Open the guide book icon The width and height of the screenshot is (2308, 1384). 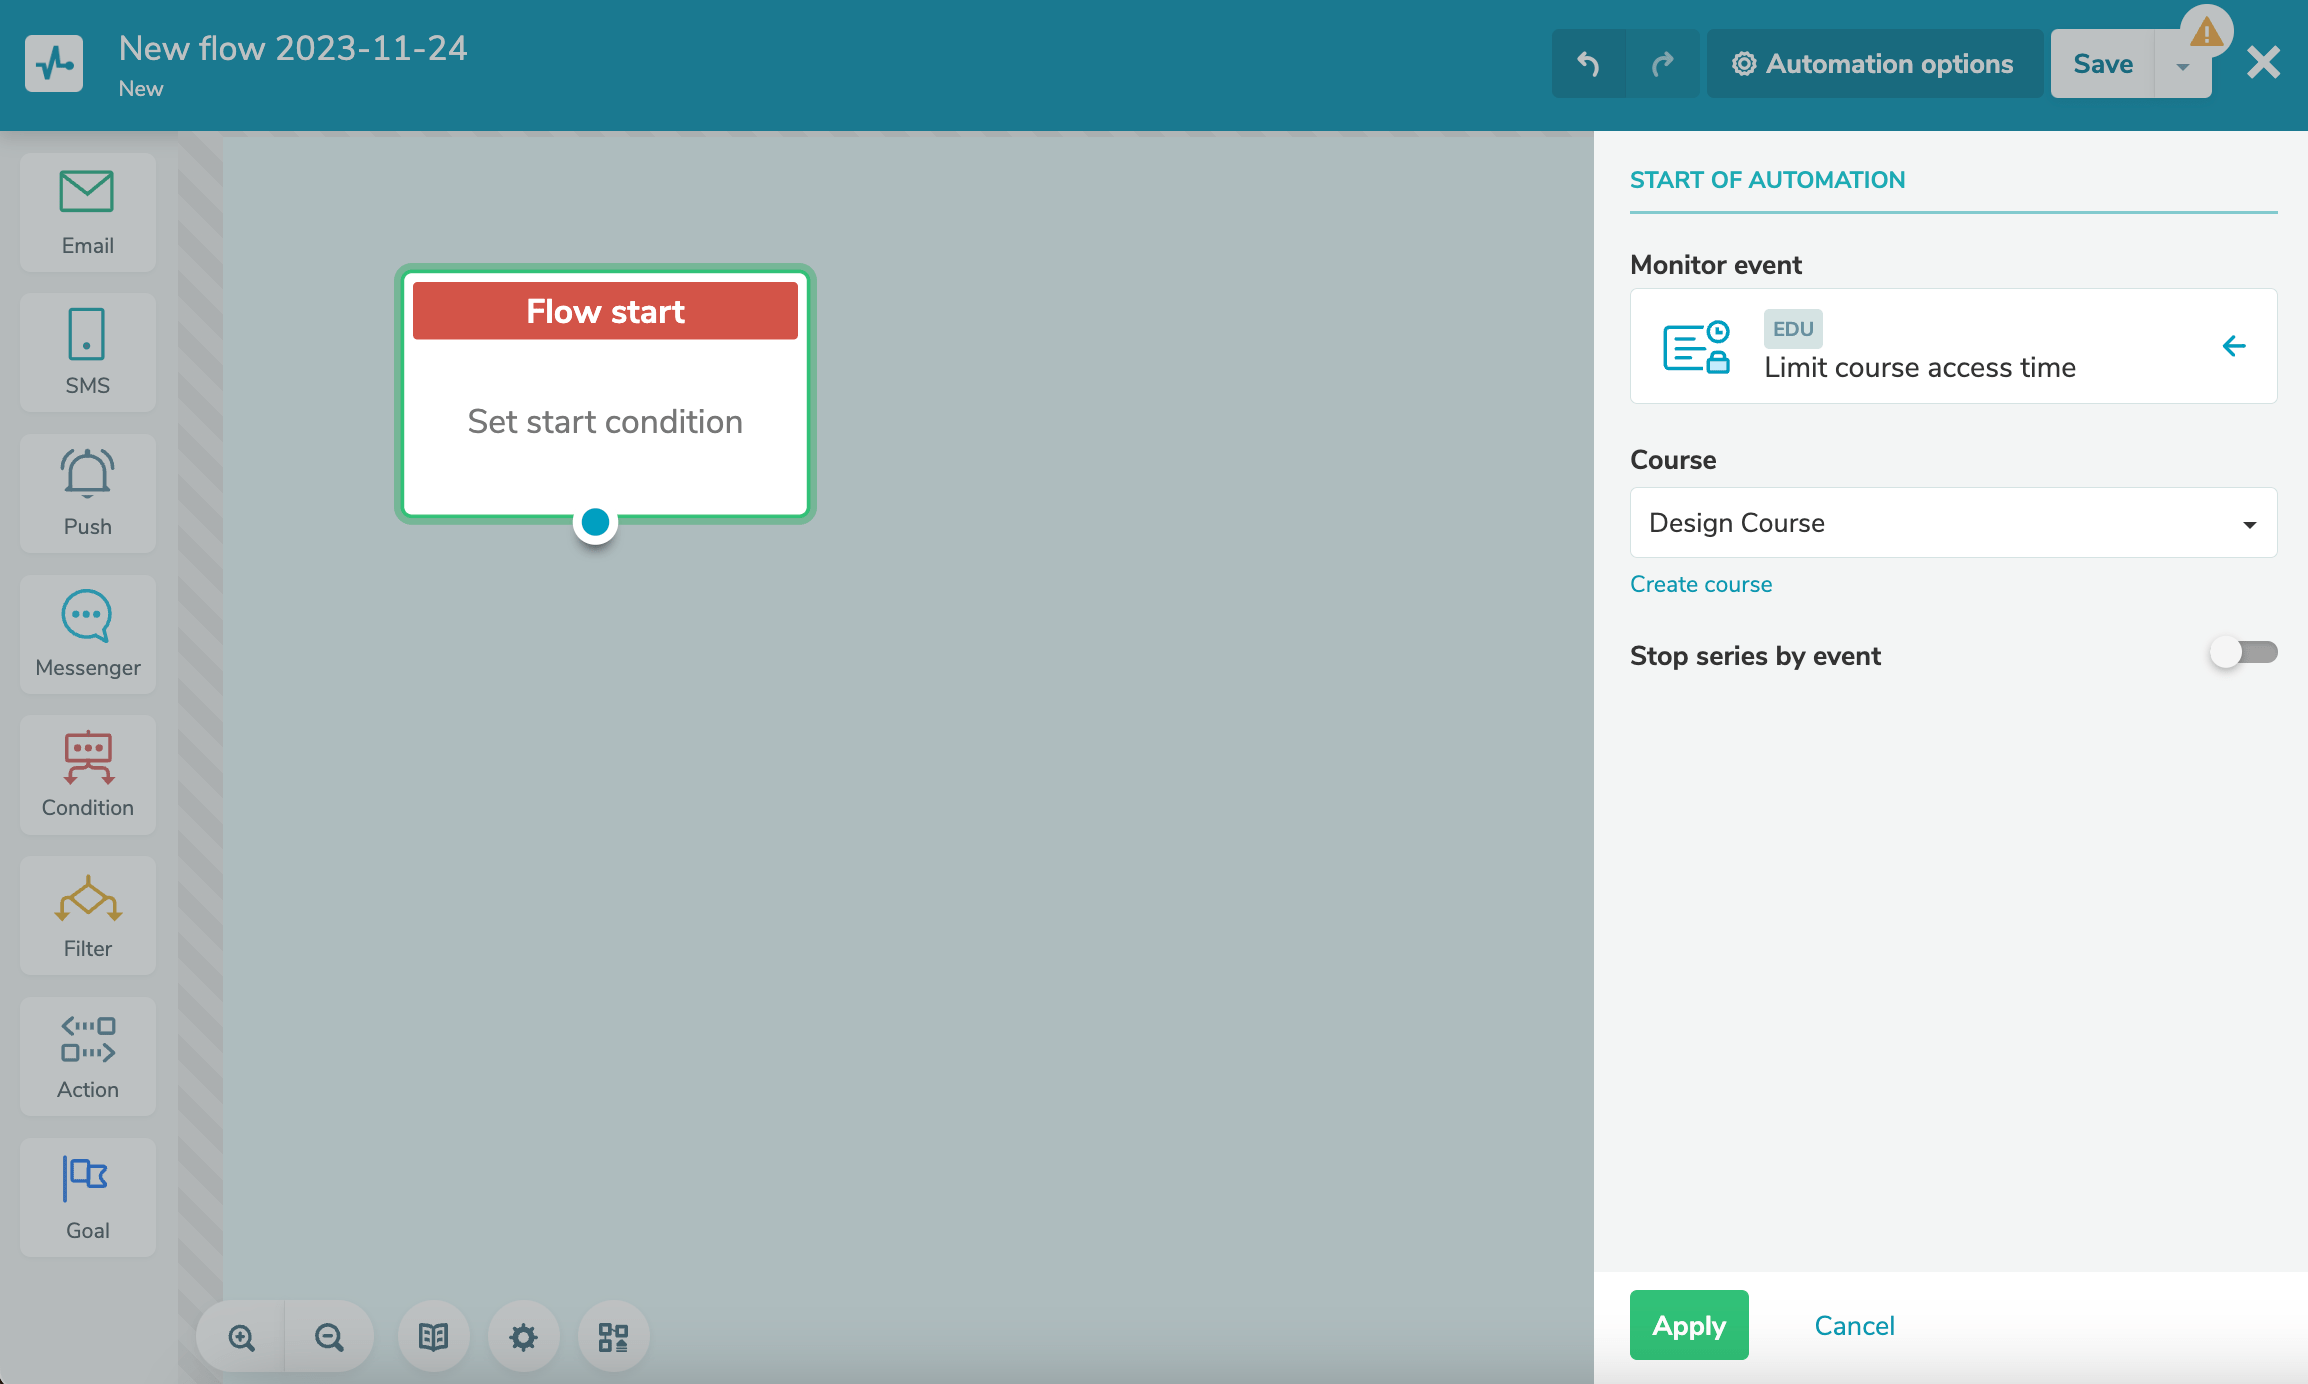(433, 1337)
